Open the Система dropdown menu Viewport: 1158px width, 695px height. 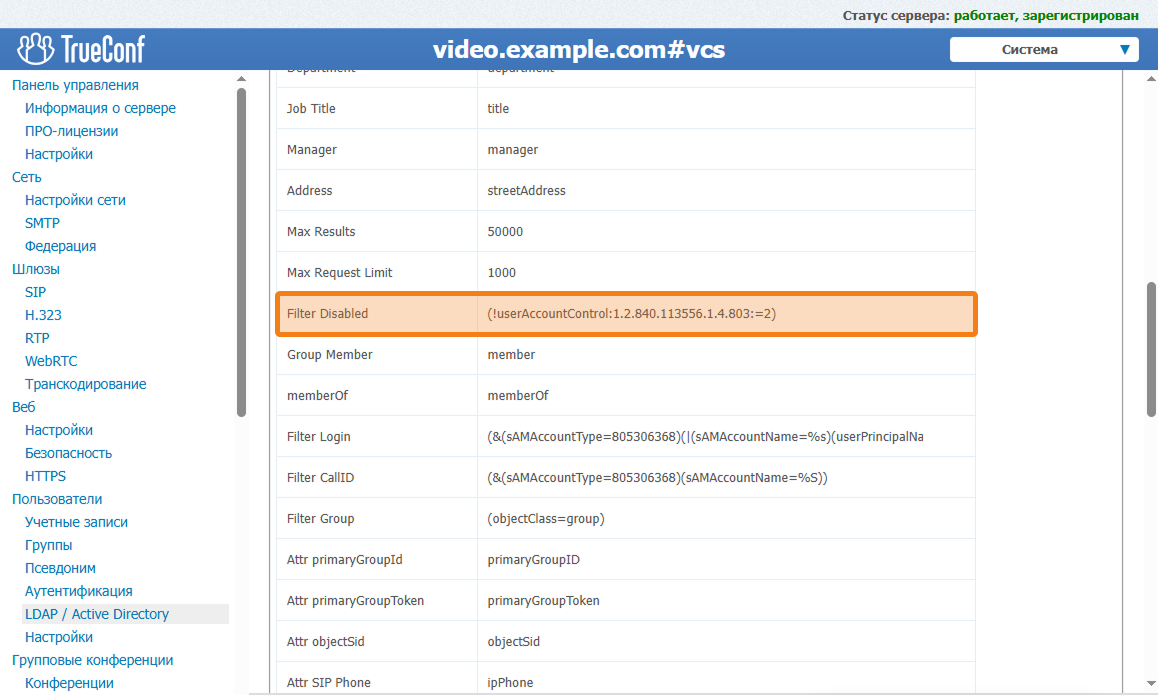tap(1043, 49)
